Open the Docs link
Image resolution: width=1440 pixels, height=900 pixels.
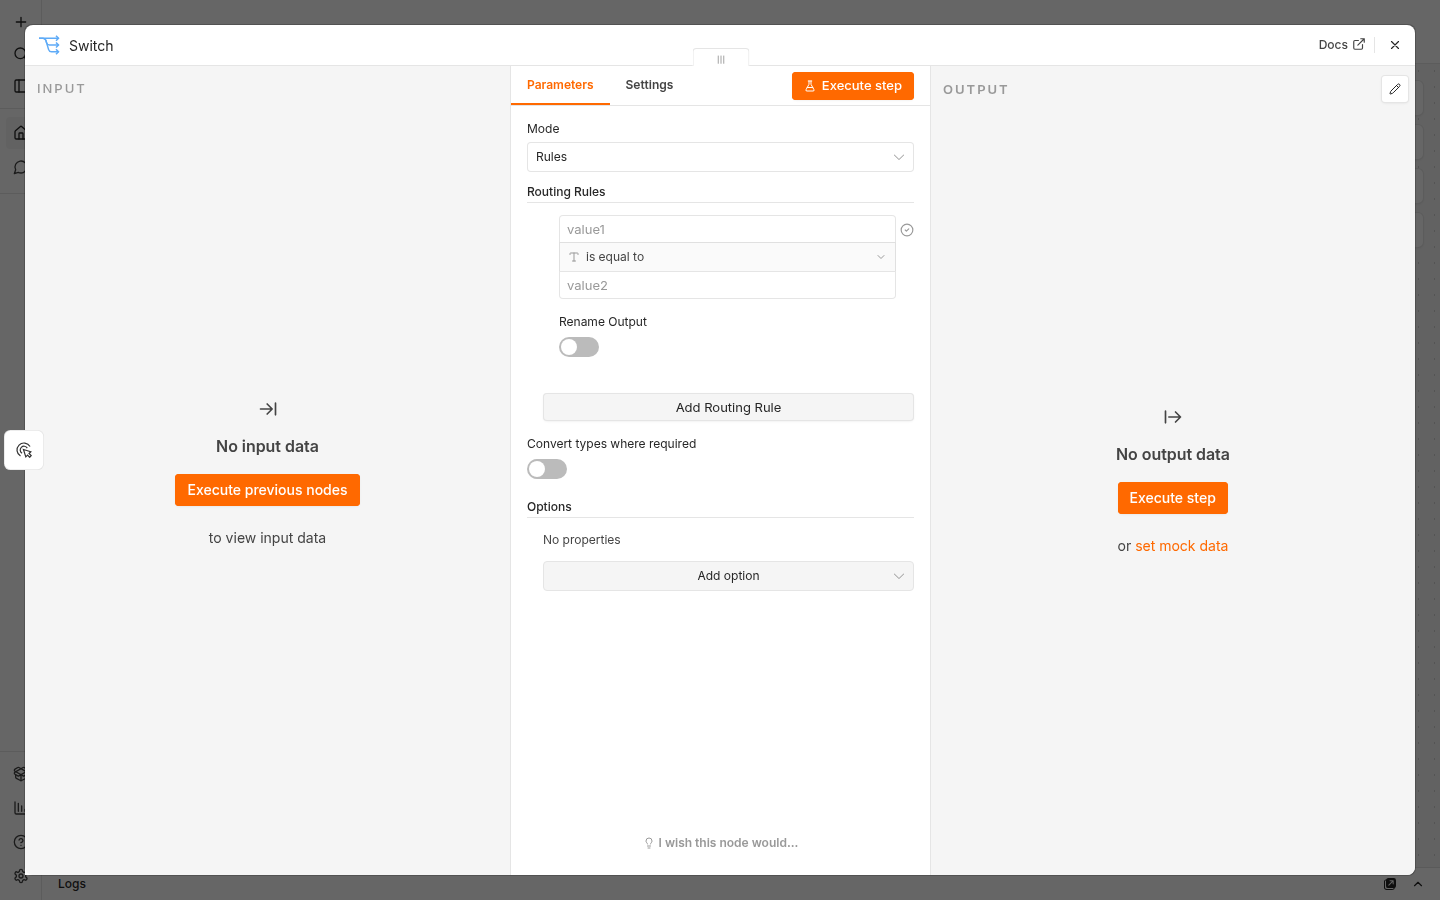[x=1341, y=45]
